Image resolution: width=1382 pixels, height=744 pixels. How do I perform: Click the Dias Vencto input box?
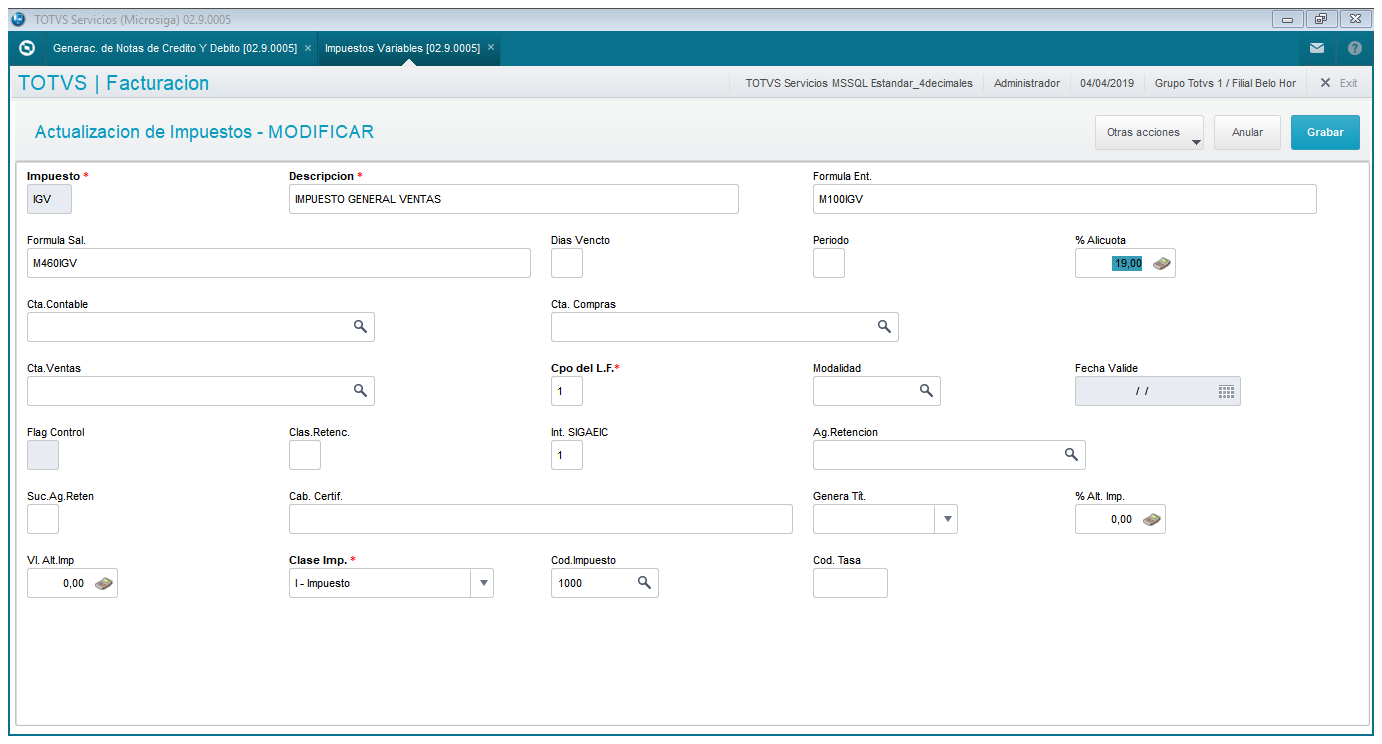567,263
